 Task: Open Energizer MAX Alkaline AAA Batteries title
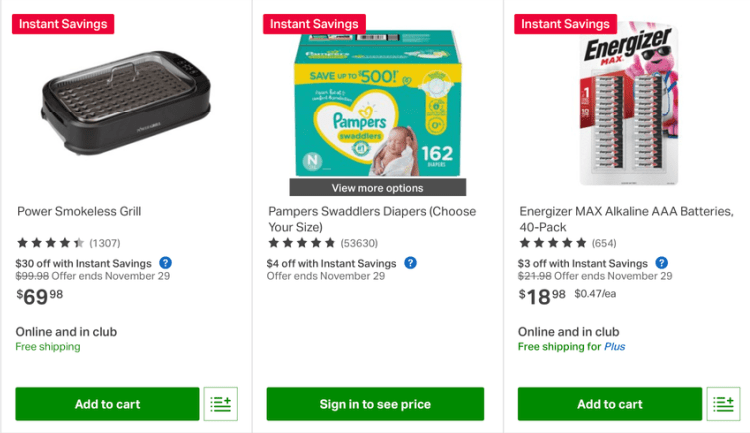pos(626,219)
